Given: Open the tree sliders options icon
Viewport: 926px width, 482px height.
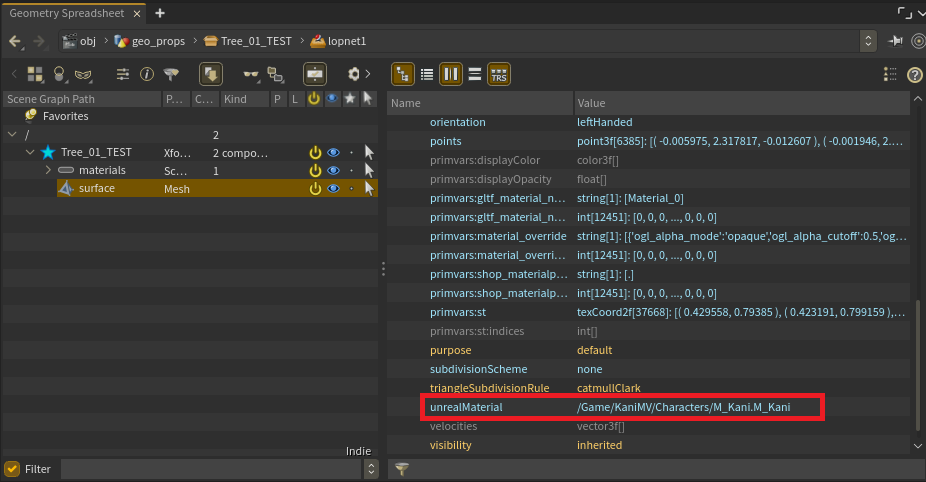Looking at the screenshot, I should [123, 74].
